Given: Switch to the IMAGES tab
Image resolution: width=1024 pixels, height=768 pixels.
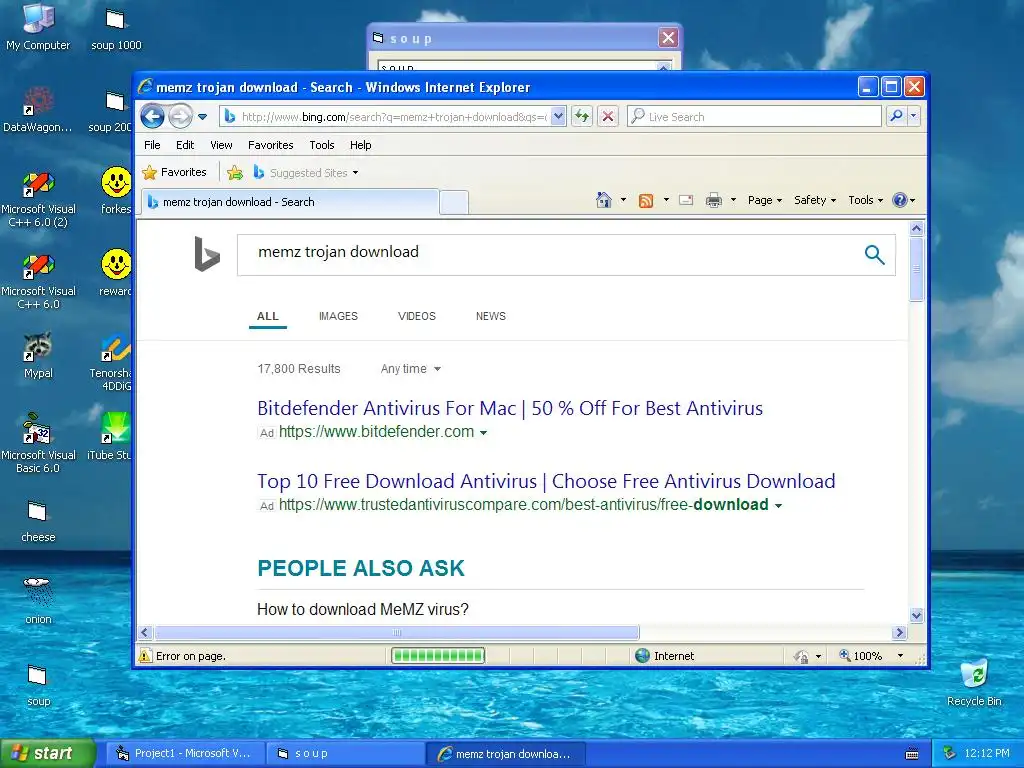Looking at the screenshot, I should tap(338, 316).
